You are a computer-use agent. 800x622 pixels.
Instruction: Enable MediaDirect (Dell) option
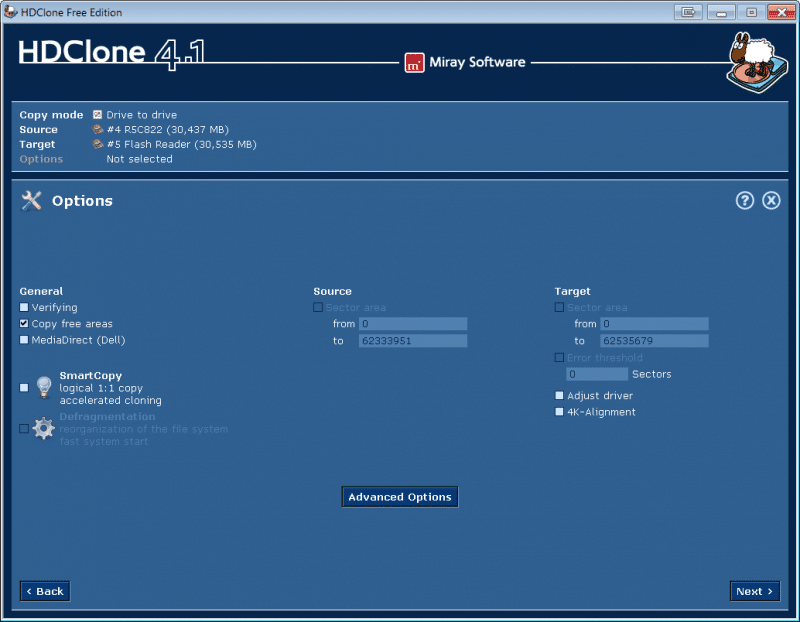tap(23, 339)
